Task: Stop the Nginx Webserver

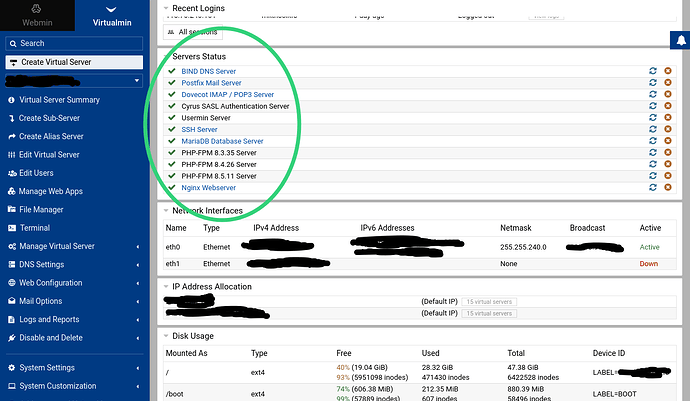Action: click(x=668, y=188)
